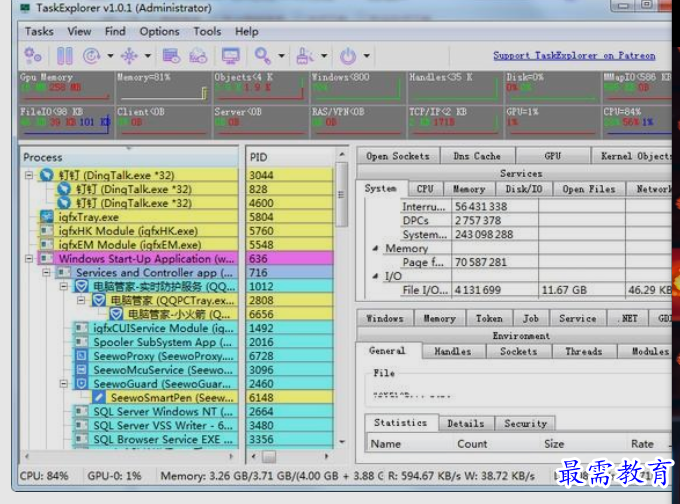Follow the Support TaskExplorer on Patreon link

(574, 56)
